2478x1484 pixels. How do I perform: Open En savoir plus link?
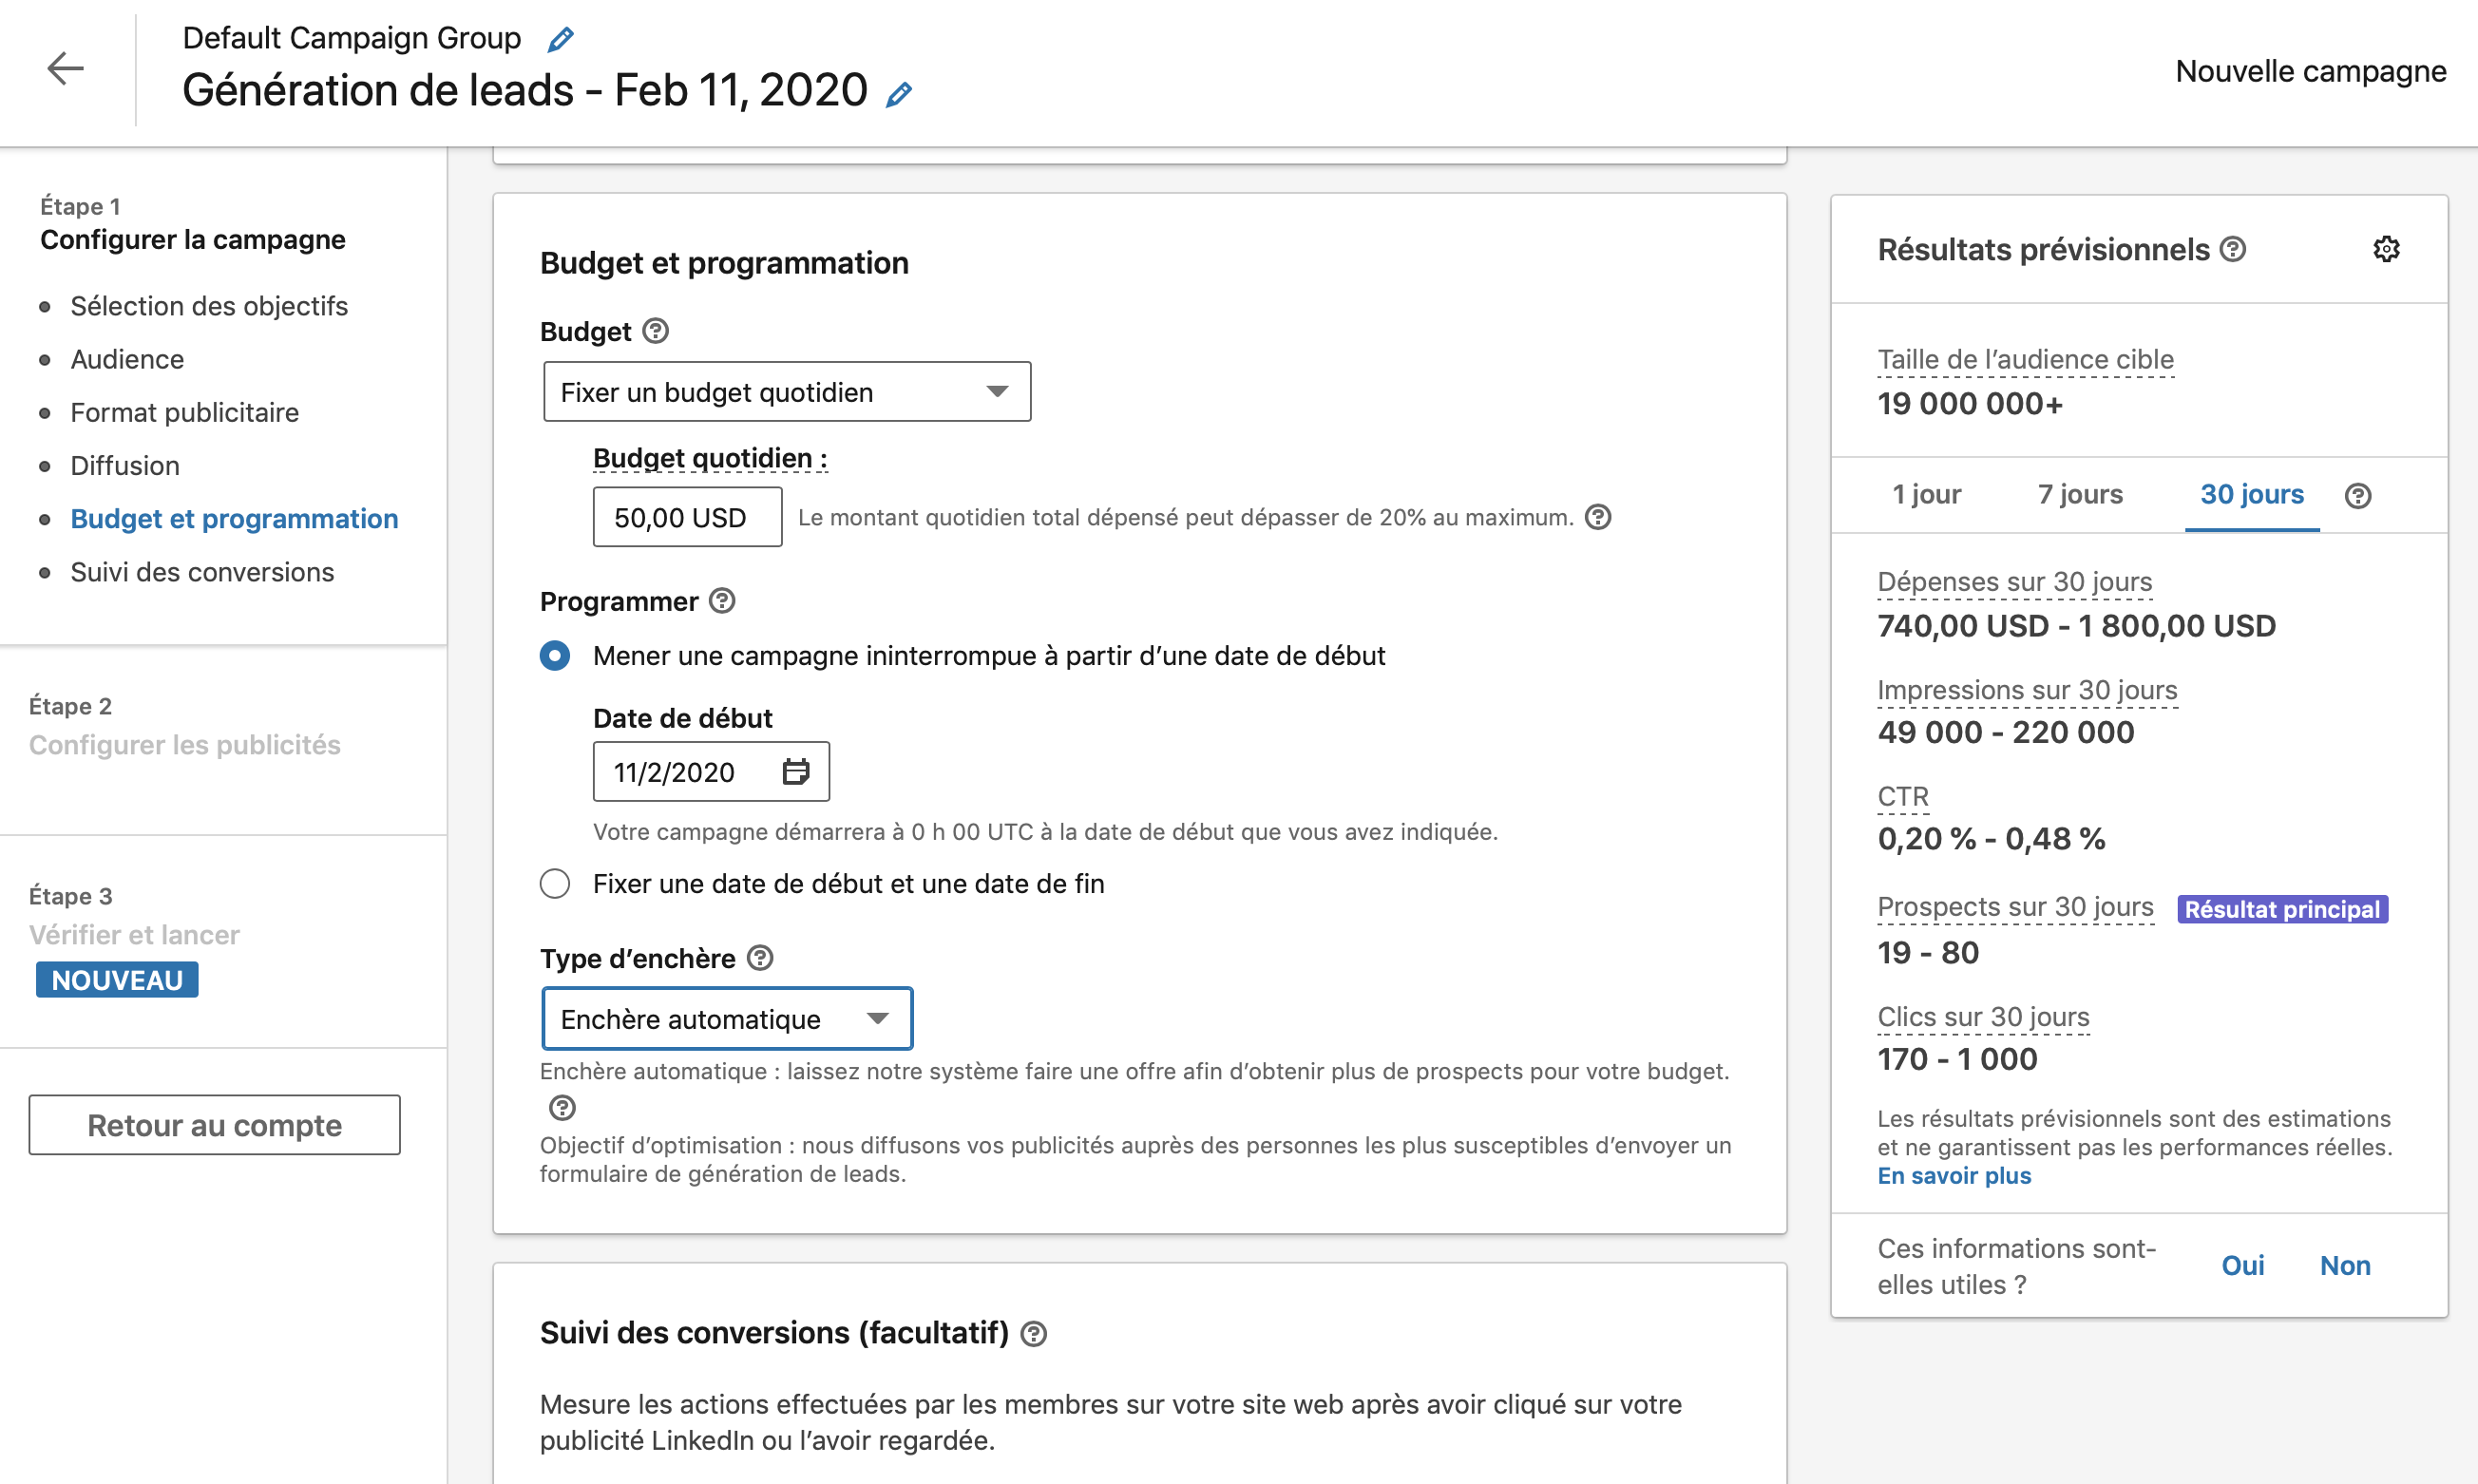click(x=1954, y=1176)
